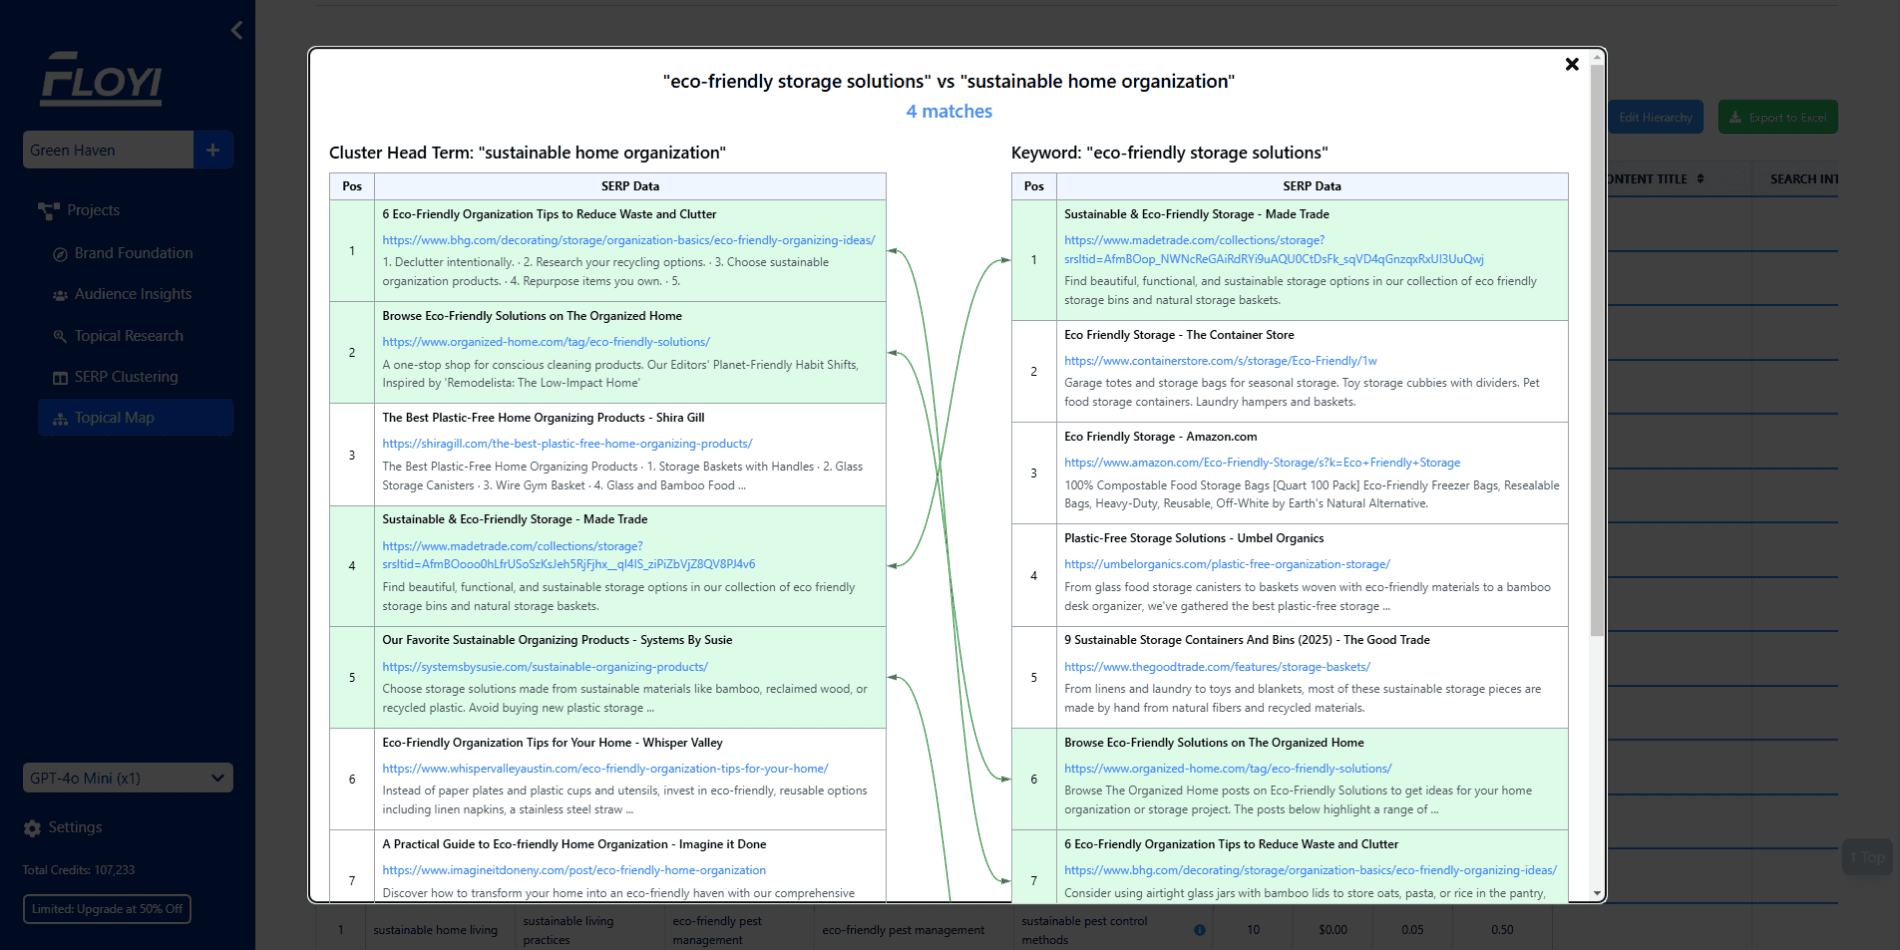The image size is (1900, 950).
Task: Open the containerstore.com Eco-Friendly link
Action: 1220,361
